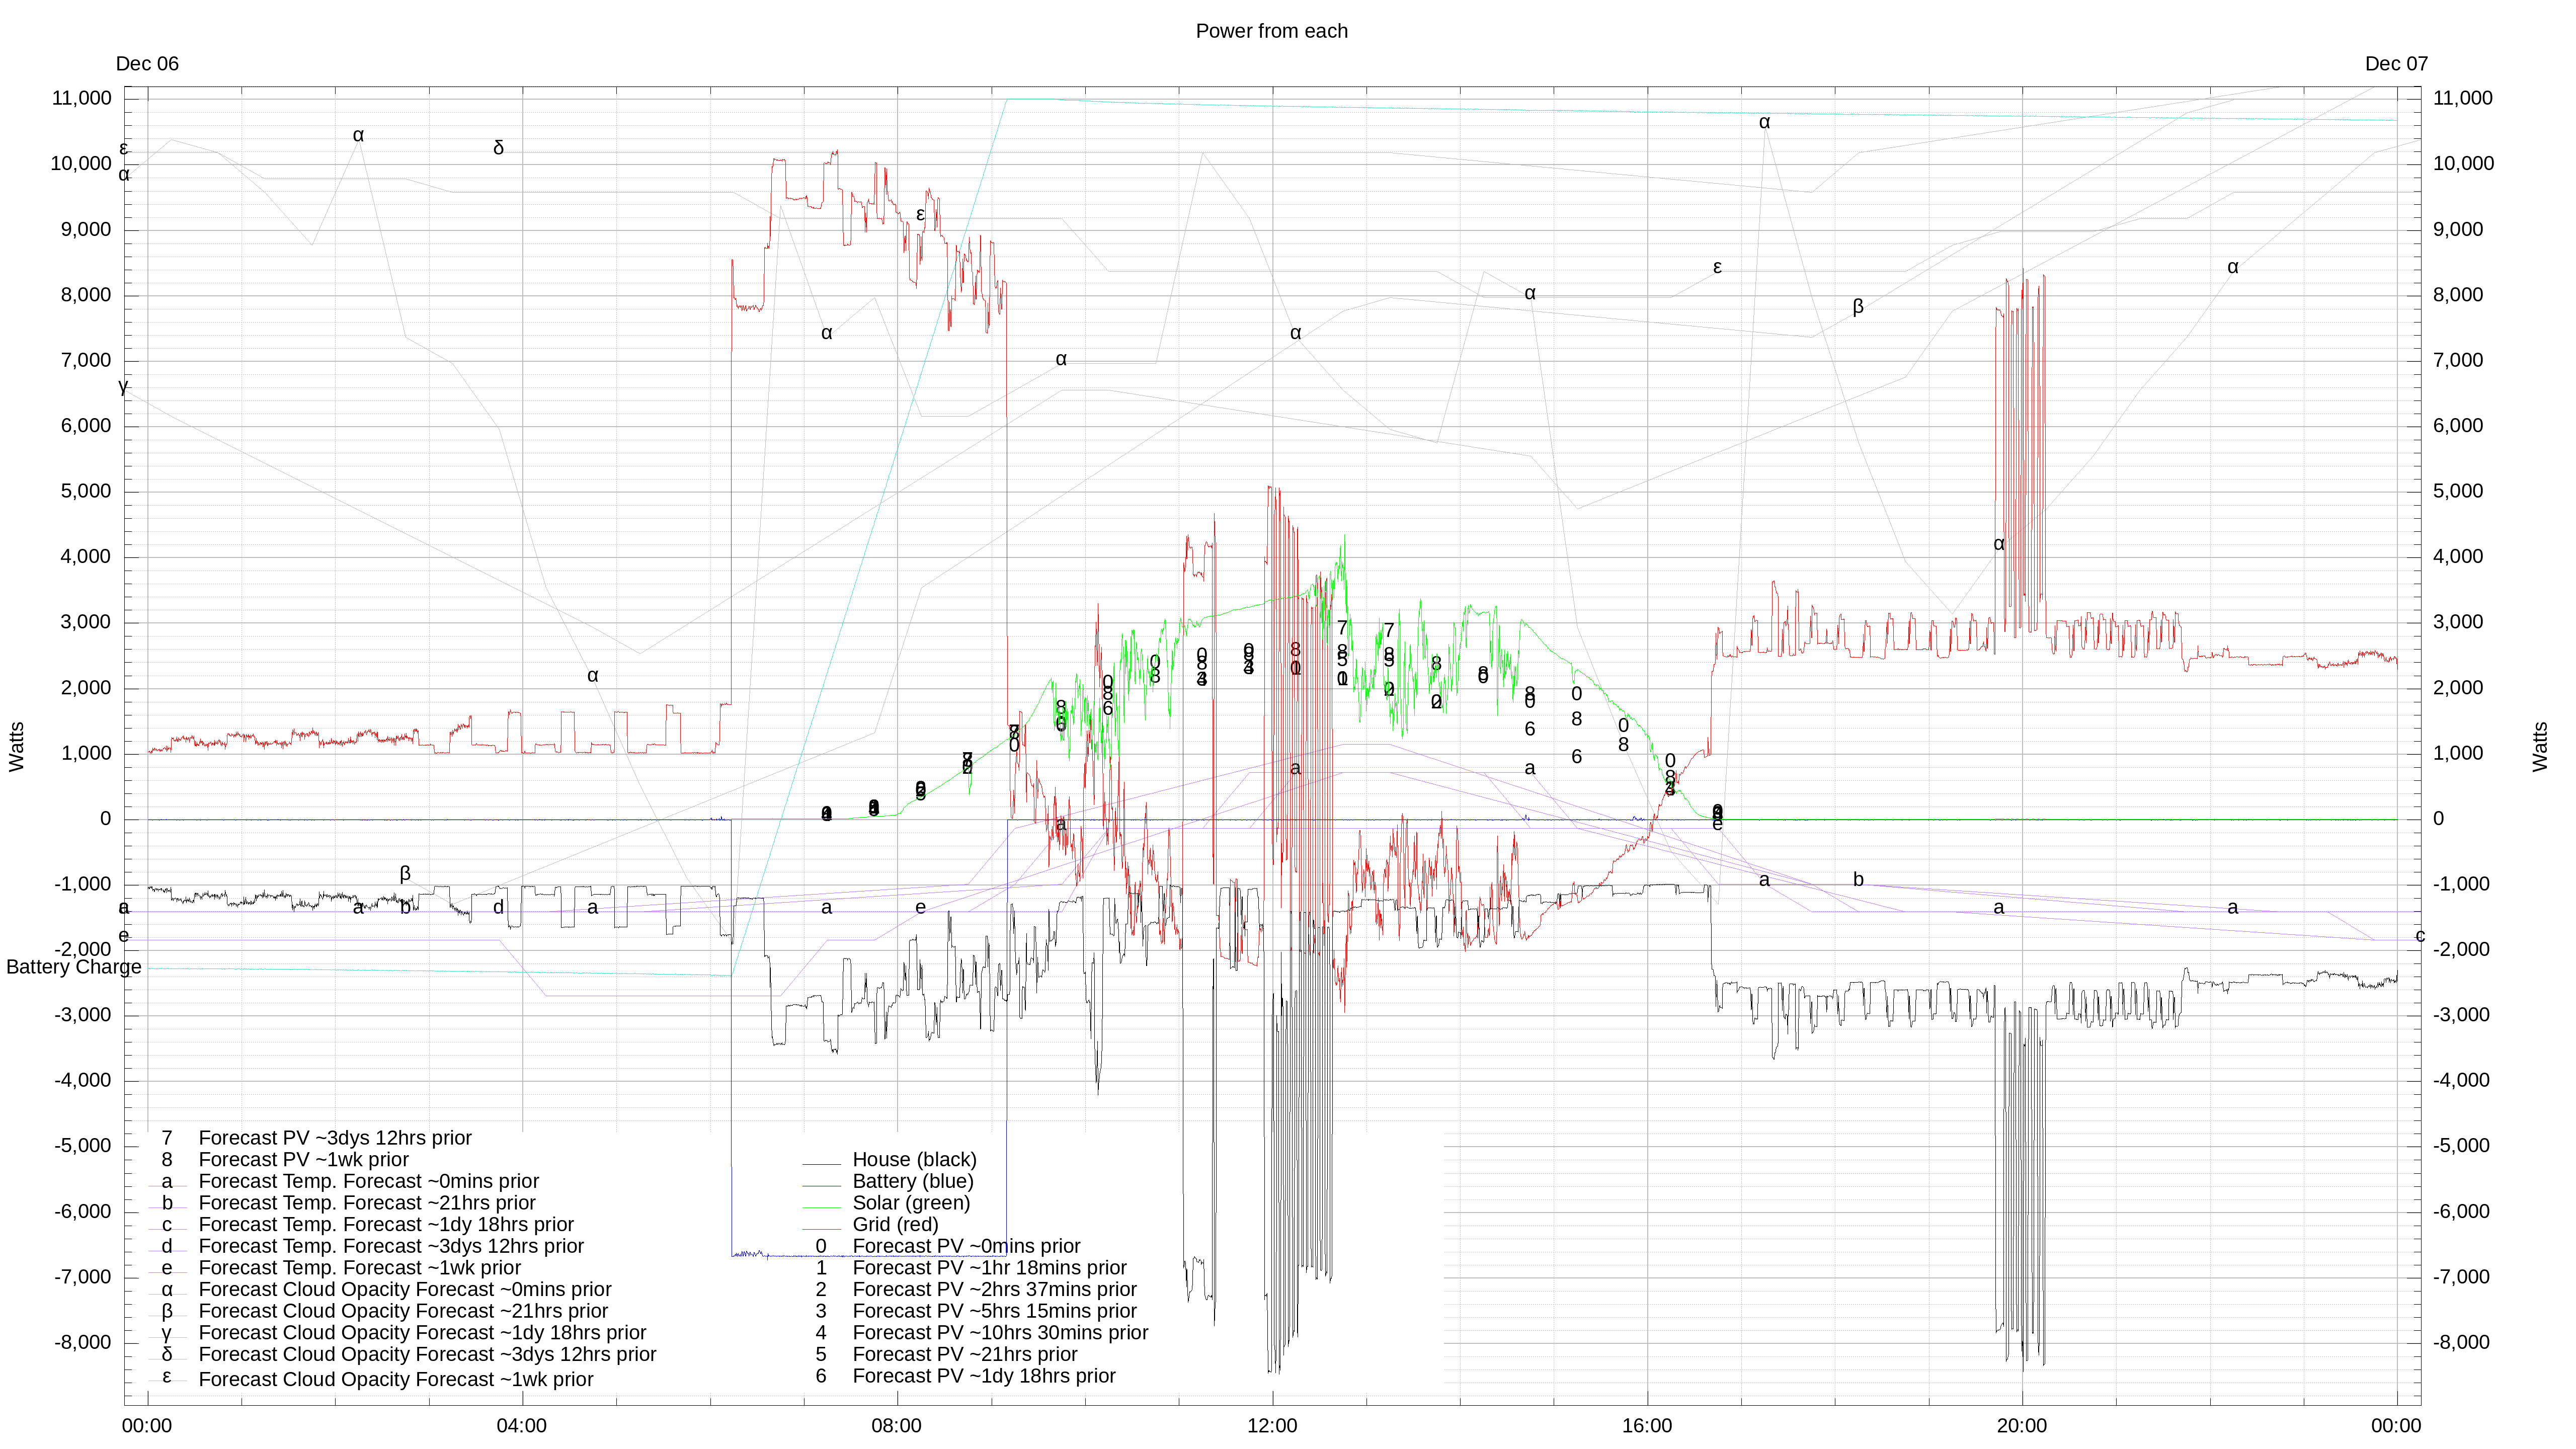Click the left 'Watts' axis title

click(x=16, y=747)
